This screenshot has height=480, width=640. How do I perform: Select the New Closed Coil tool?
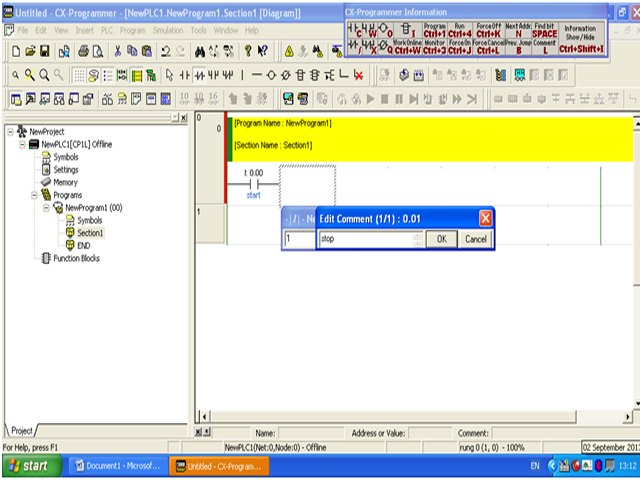[x=286, y=76]
